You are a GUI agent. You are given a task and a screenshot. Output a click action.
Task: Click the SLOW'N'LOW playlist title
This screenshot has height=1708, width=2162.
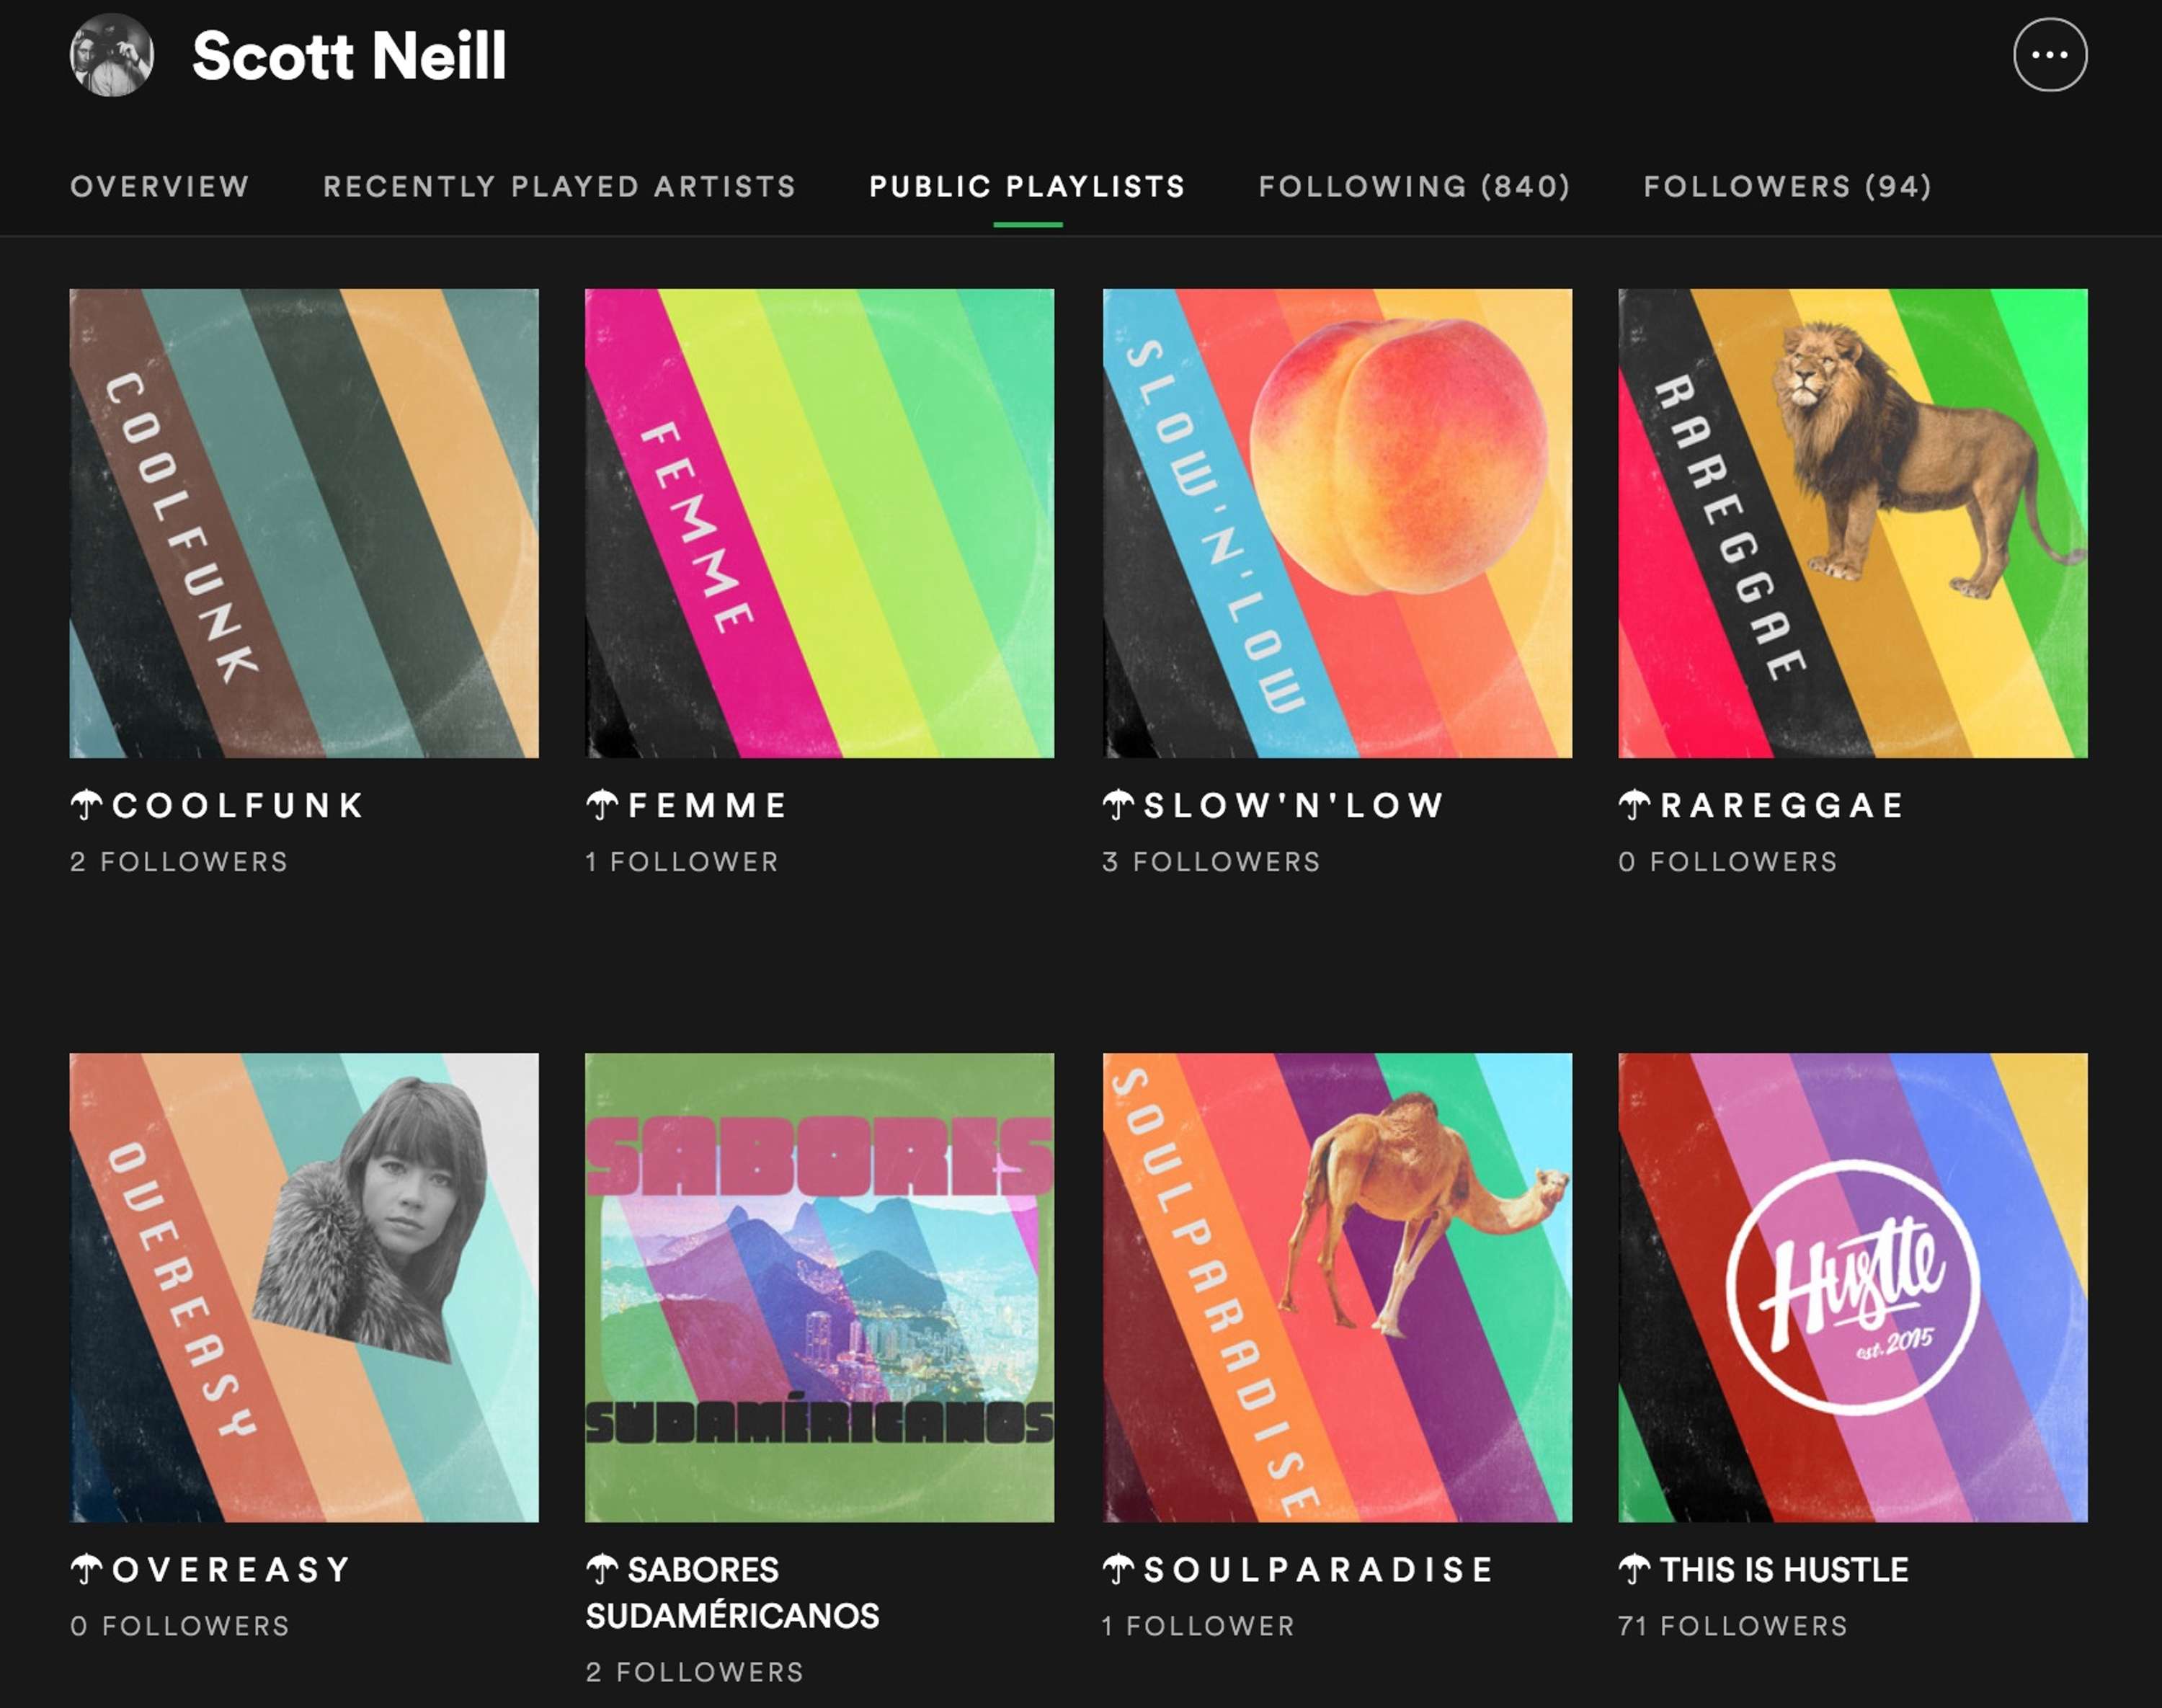1273,805
